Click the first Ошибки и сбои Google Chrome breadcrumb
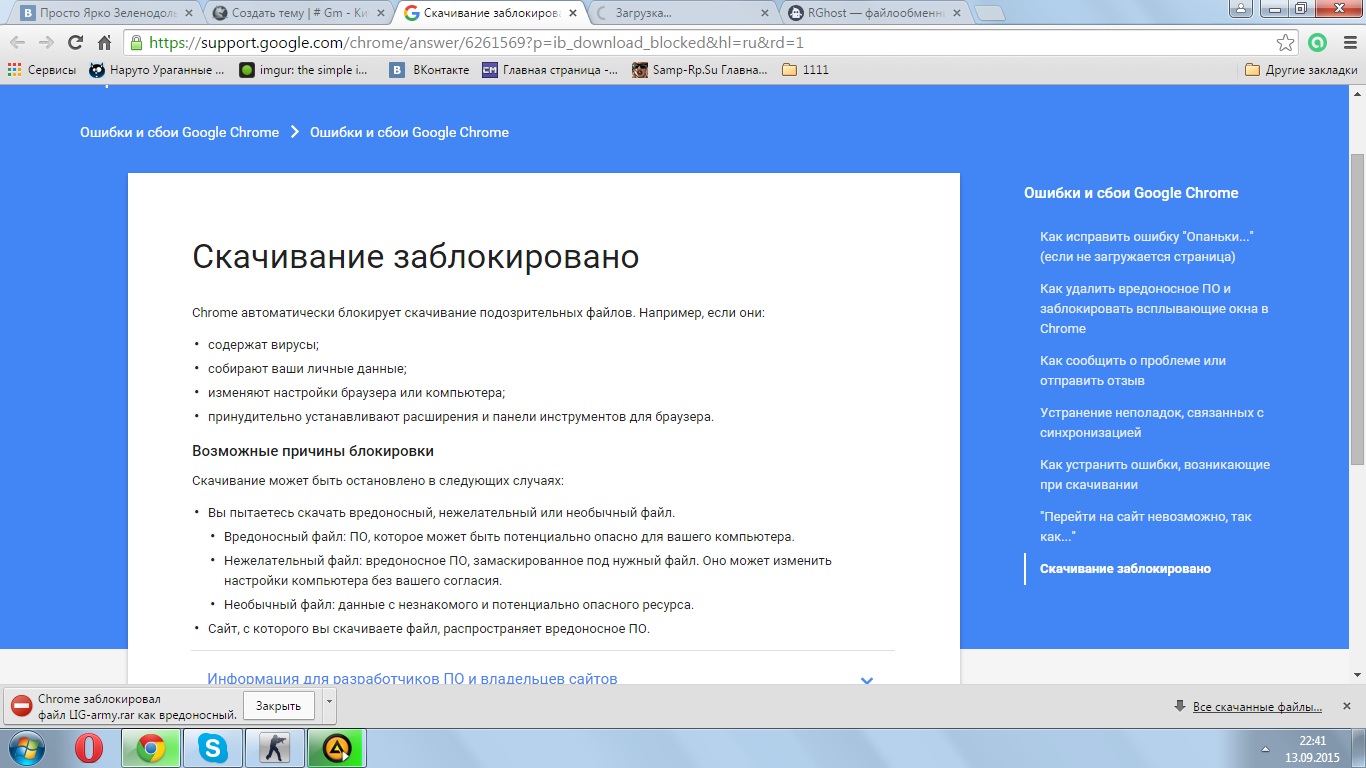Viewport: 1366px width, 768px height. pos(180,132)
